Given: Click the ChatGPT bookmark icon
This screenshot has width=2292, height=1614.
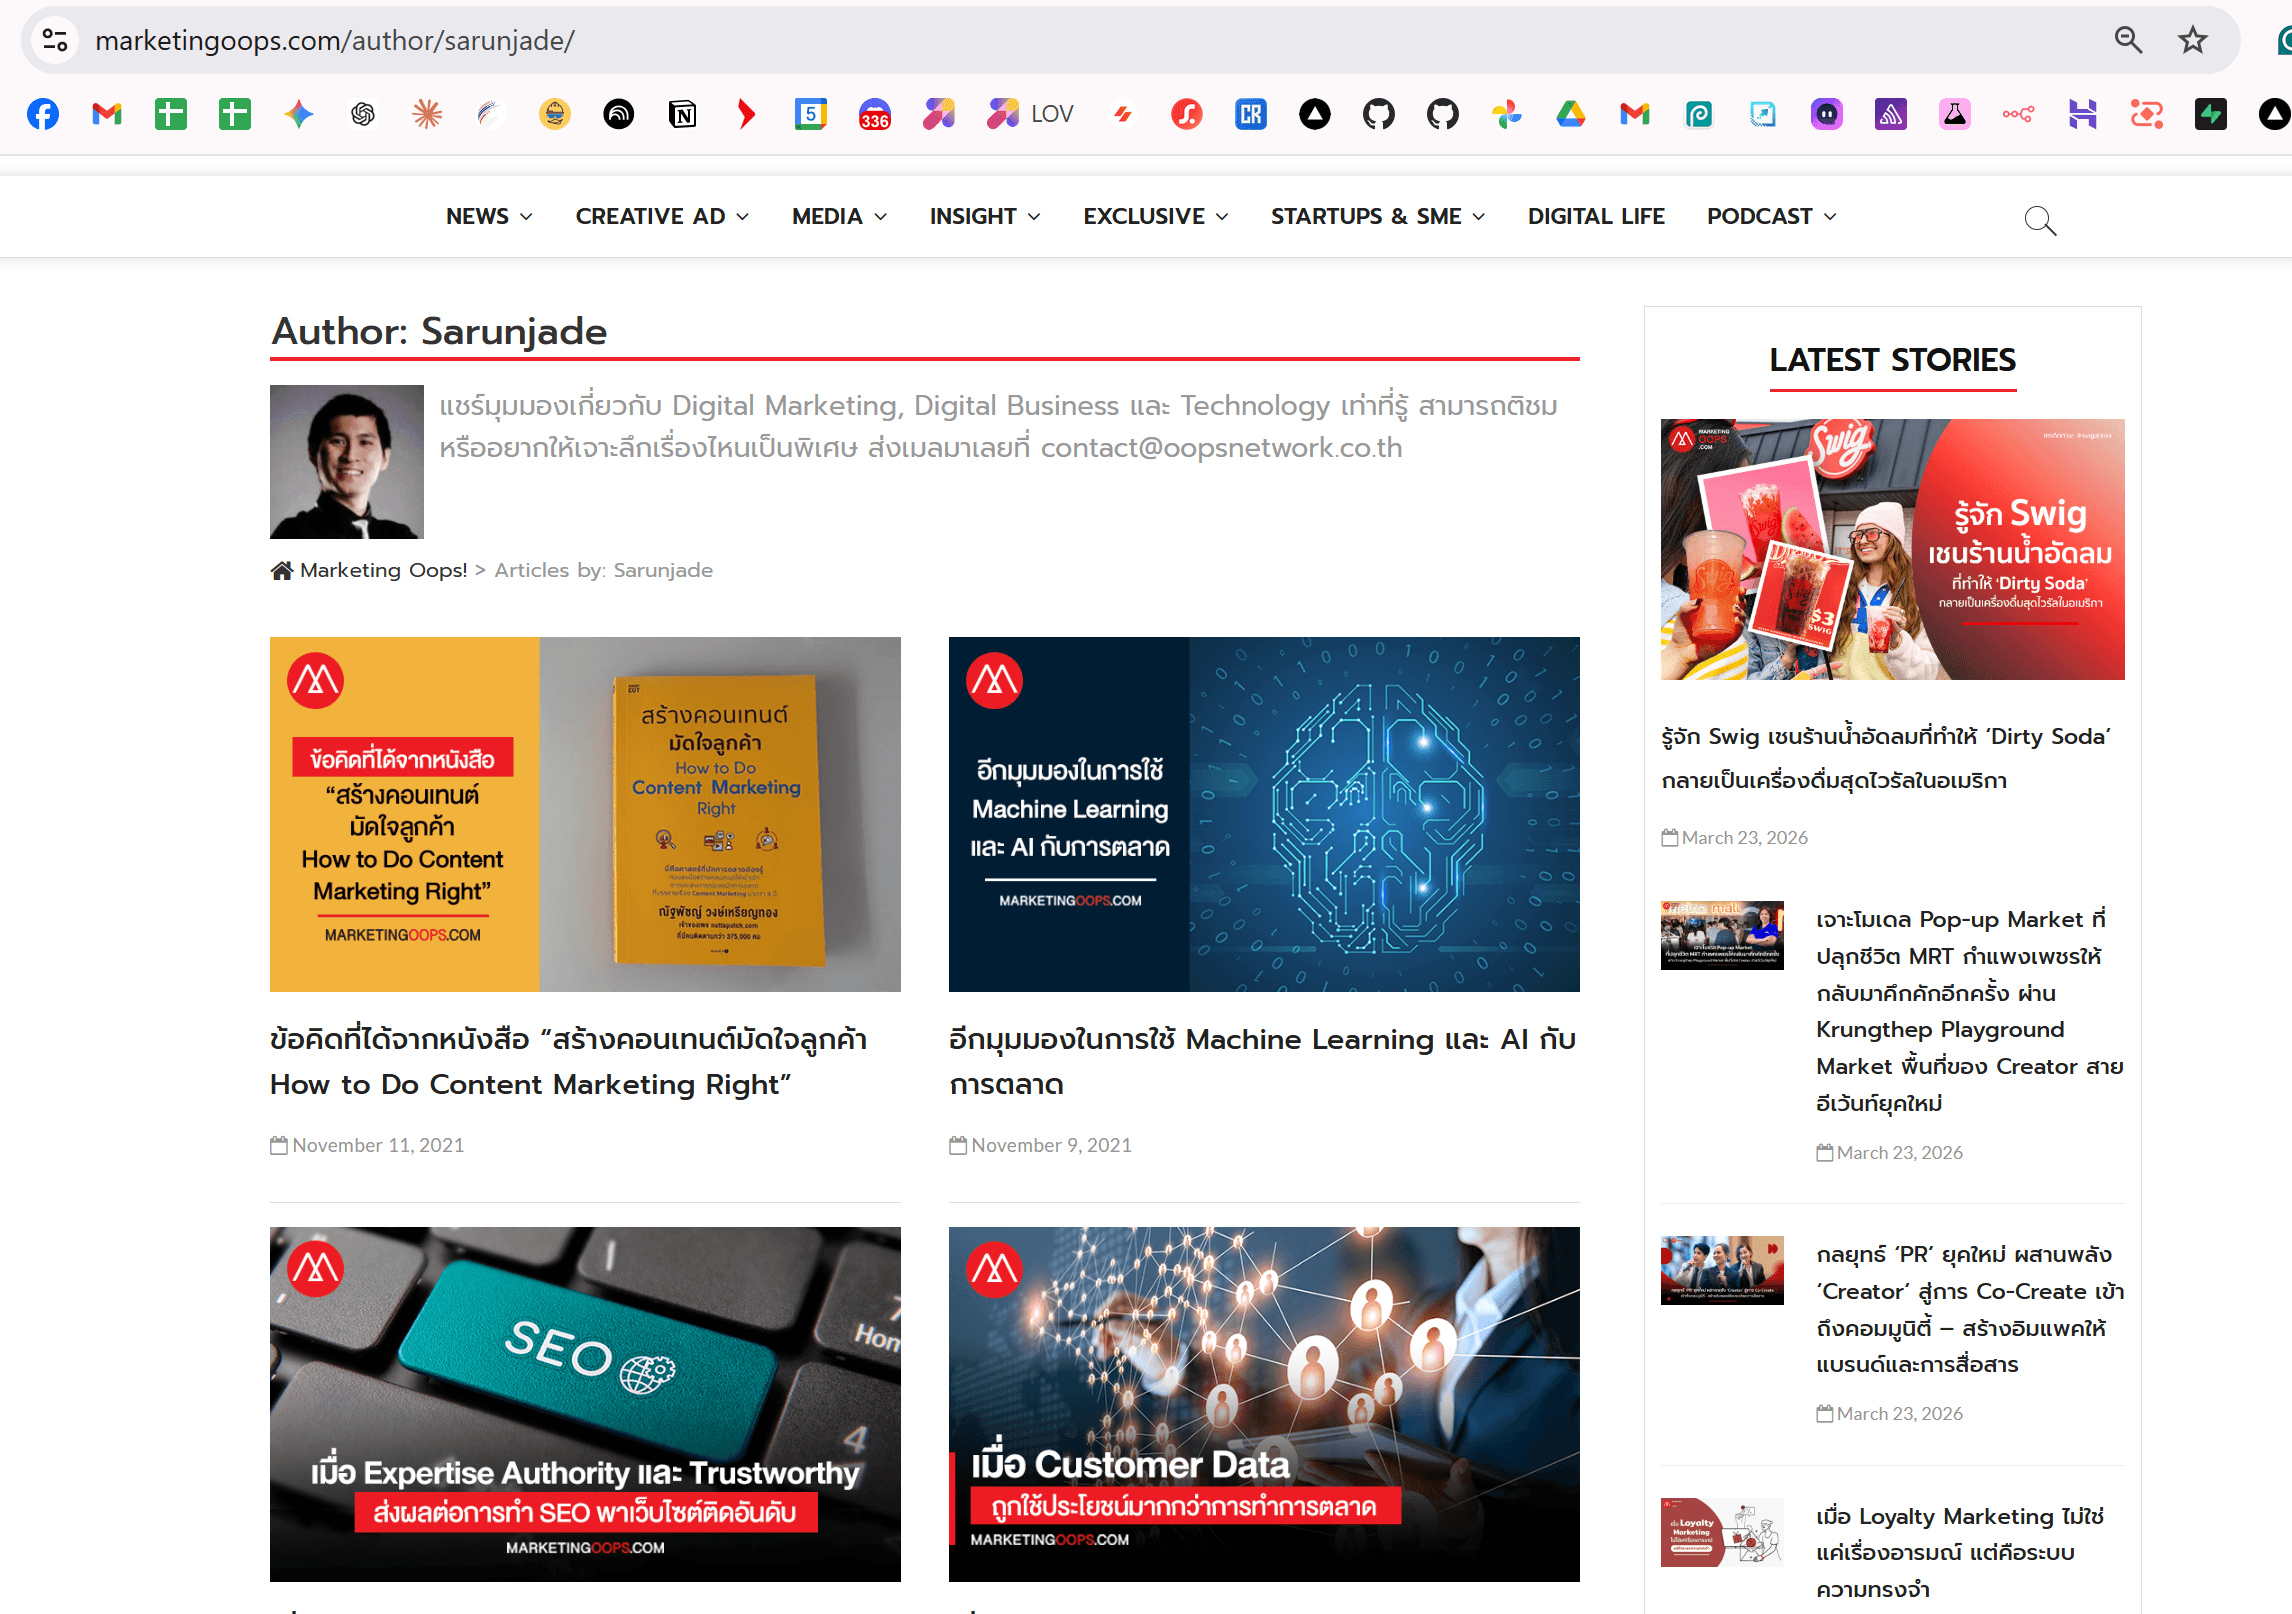Looking at the screenshot, I should 363,114.
